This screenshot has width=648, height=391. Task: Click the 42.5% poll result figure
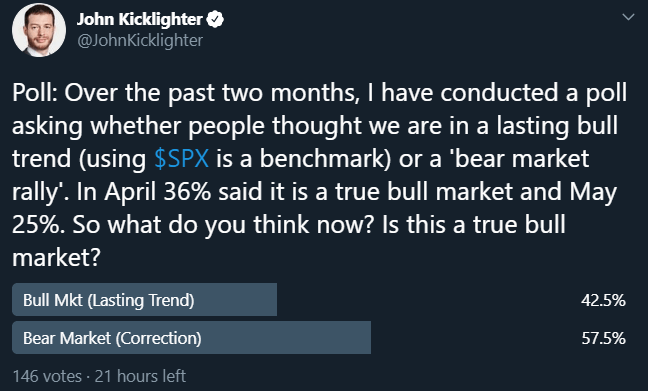coord(603,300)
